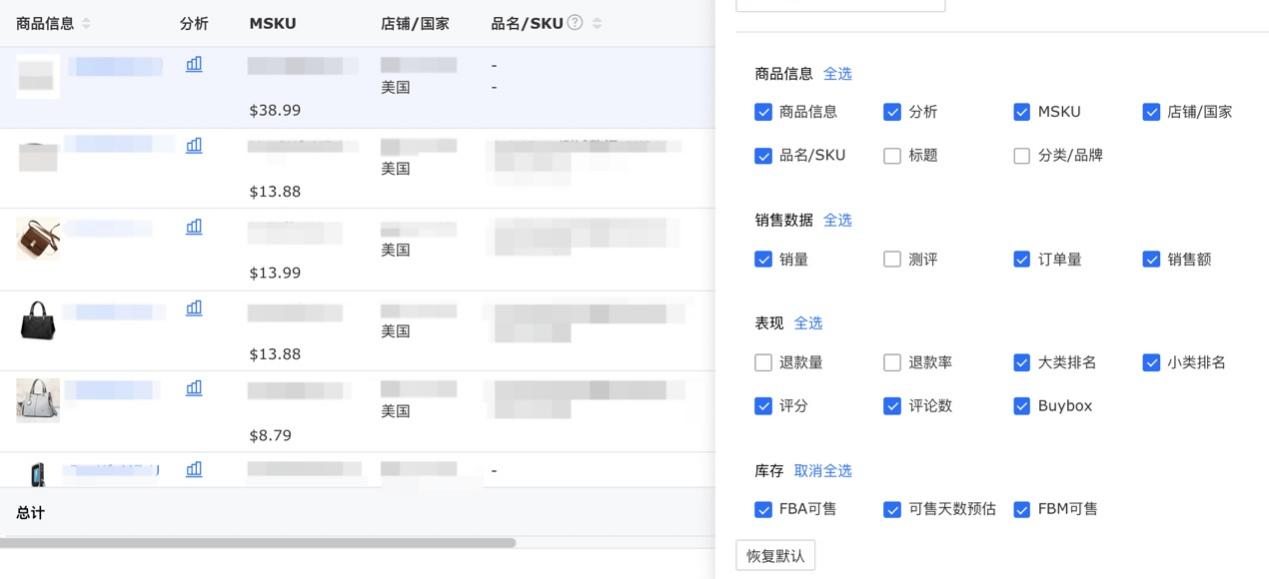The image size is (1269, 579).
Task: Enable the 测评 checkbox under 销售数据
Action: pos(892,258)
